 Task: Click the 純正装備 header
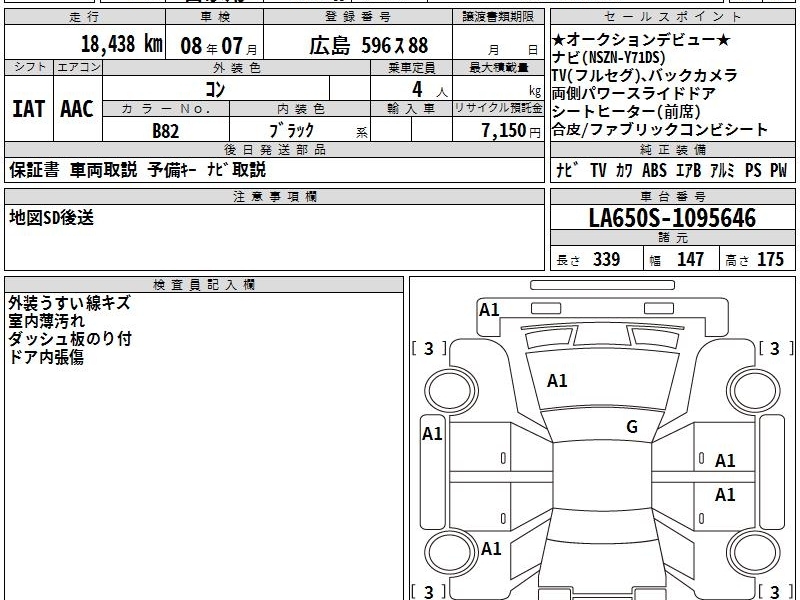click(672, 149)
